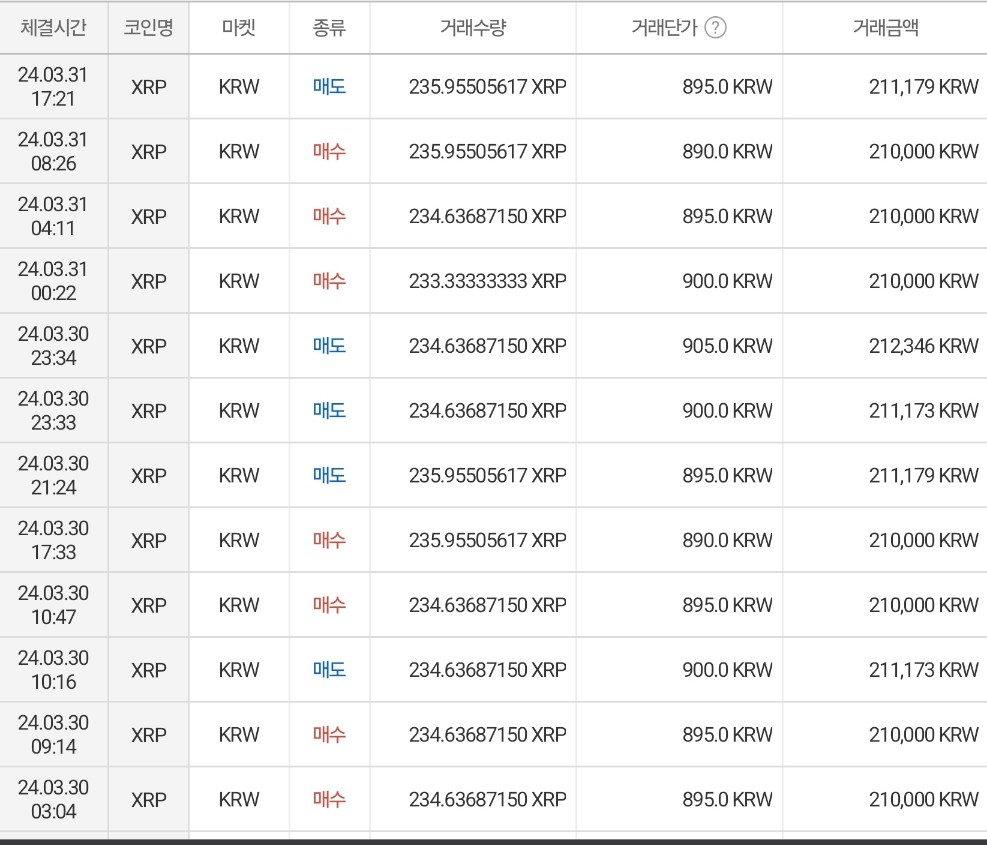987x845 pixels.
Task: Click 234.63687150 XRP in the 24.03.31 04:11 row
Action: coord(488,217)
